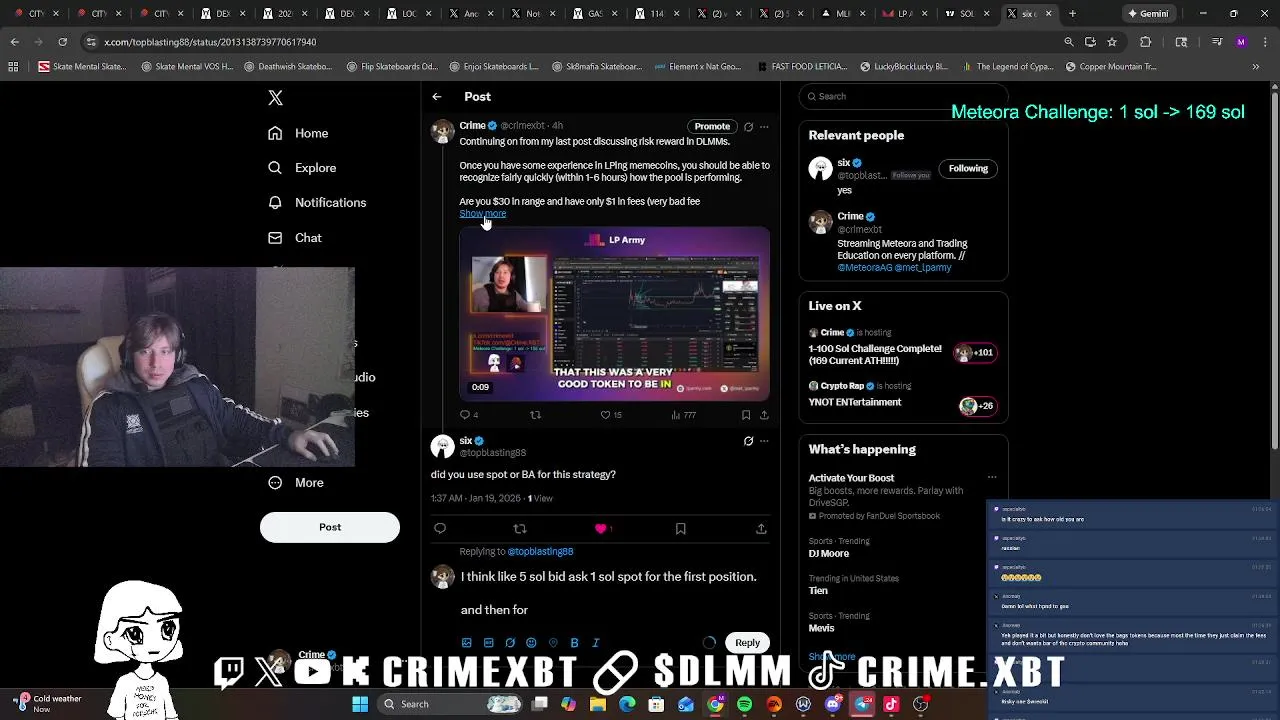Image resolution: width=1280 pixels, height=720 pixels.
Task: Bookmark Crime's post
Action: (x=746, y=415)
